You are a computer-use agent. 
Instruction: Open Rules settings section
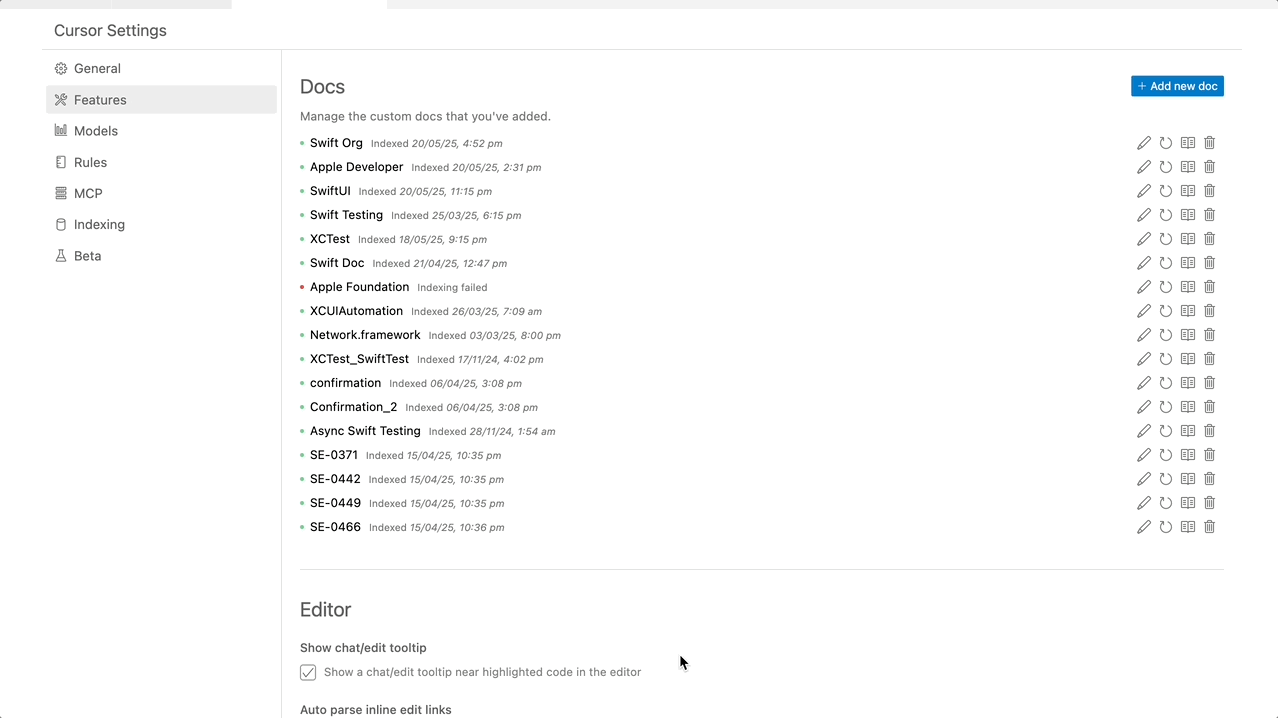tap(161, 162)
